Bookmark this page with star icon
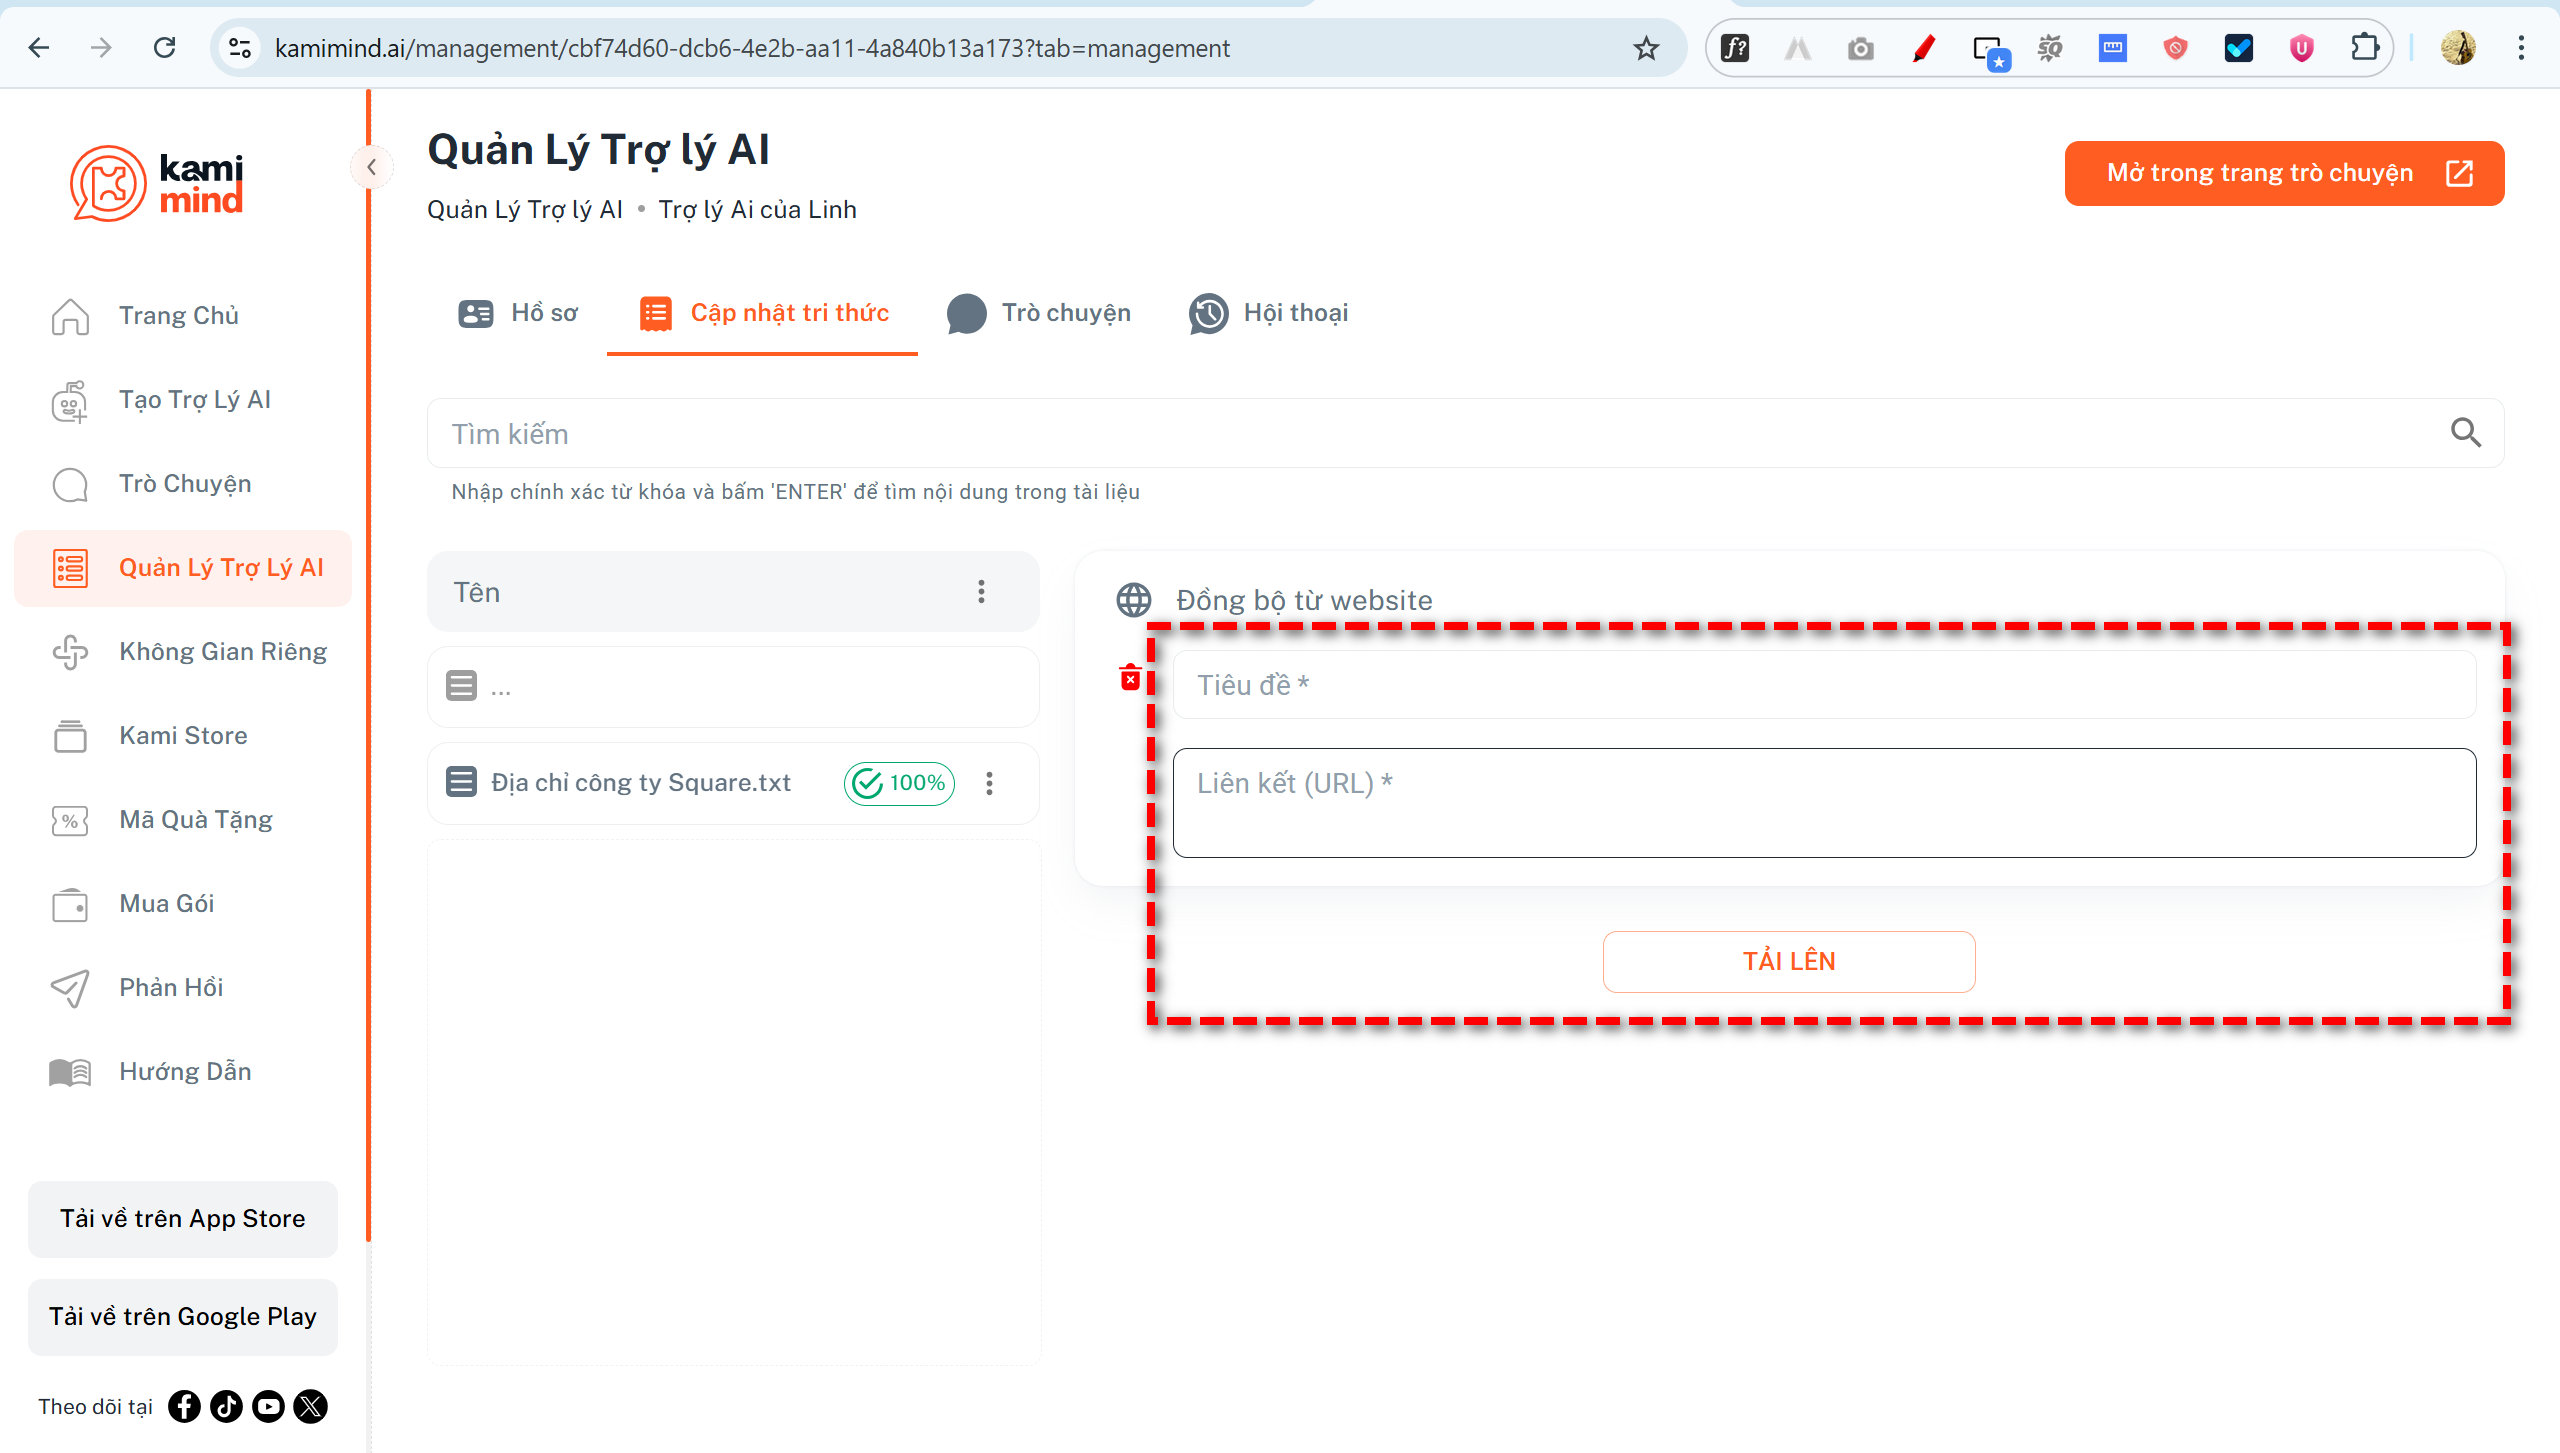 click(1646, 48)
